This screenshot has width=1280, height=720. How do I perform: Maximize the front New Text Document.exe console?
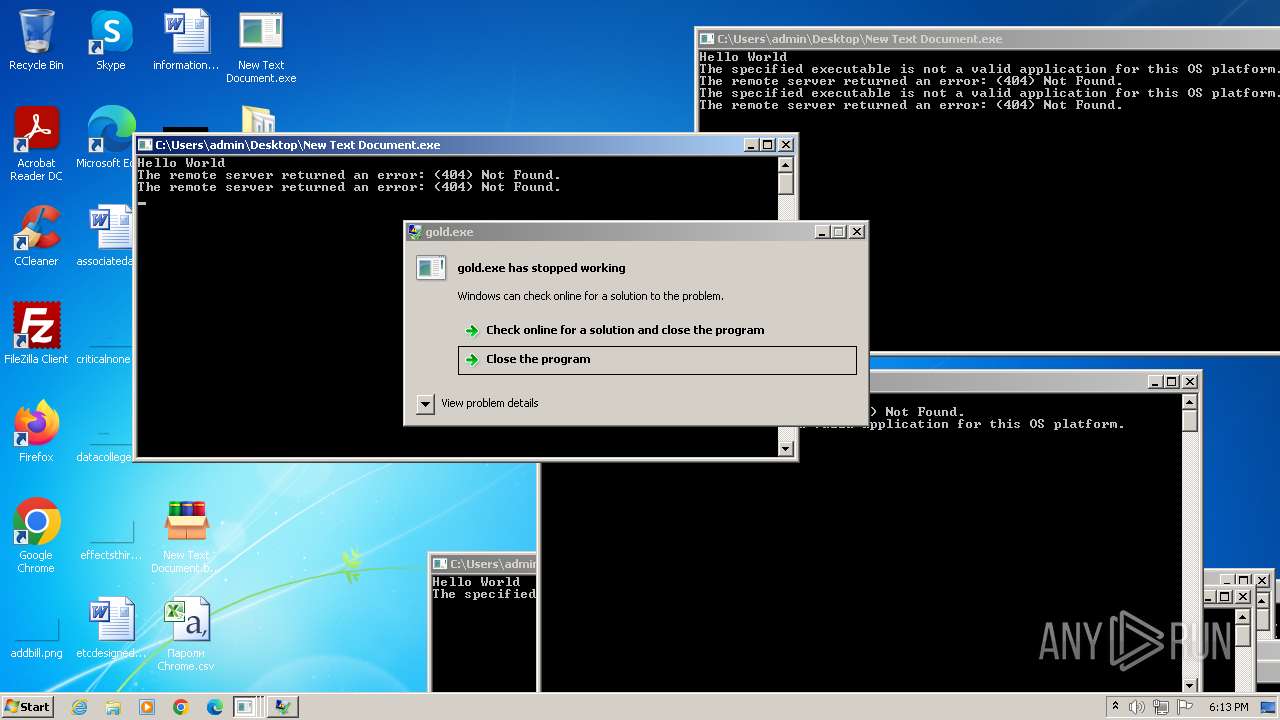click(x=768, y=145)
